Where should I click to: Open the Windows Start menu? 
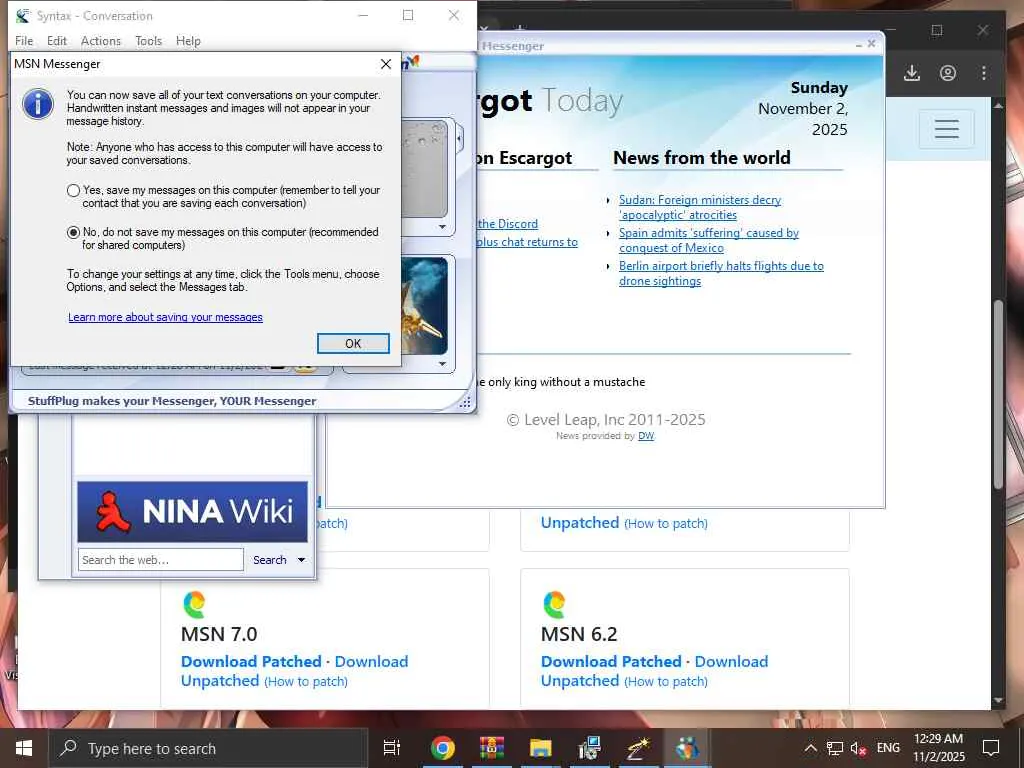click(24, 748)
